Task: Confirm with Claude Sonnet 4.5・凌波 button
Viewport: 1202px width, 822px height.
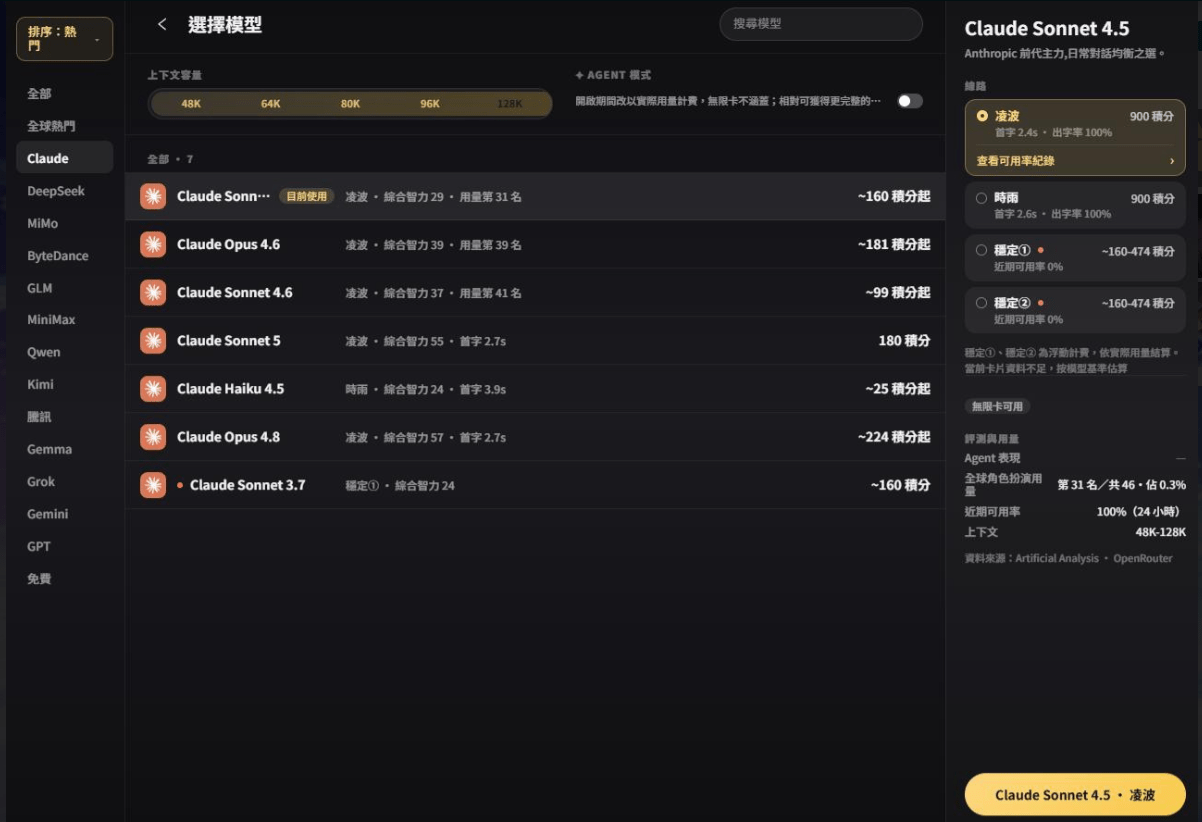Action: coord(1075,795)
